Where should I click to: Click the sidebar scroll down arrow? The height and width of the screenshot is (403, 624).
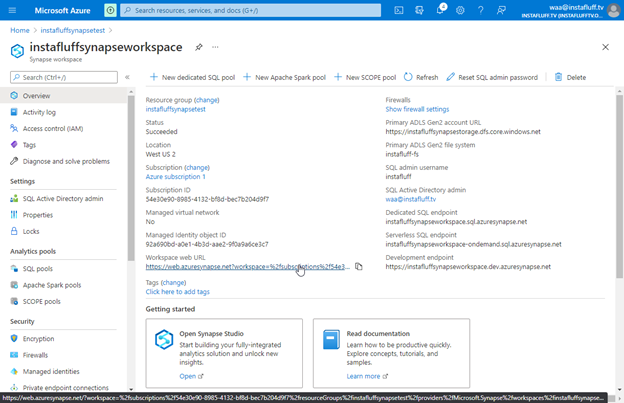click(131, 389)
